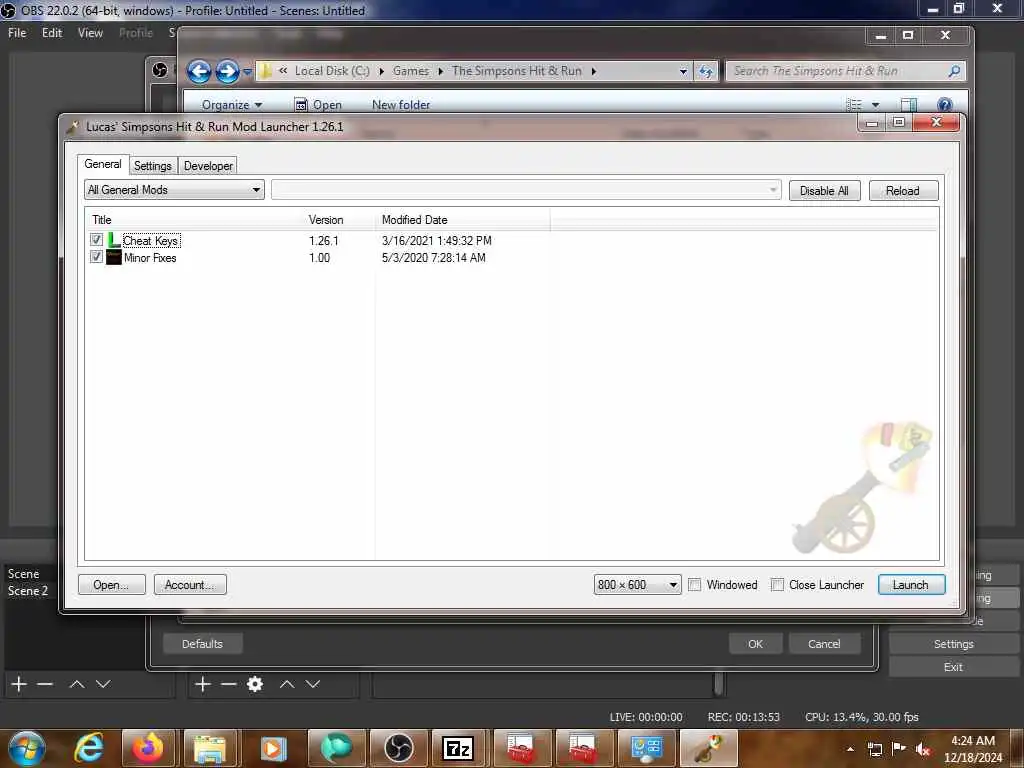
Task: Tick the Close Launcher checkbox
Action: coord(776,584)
